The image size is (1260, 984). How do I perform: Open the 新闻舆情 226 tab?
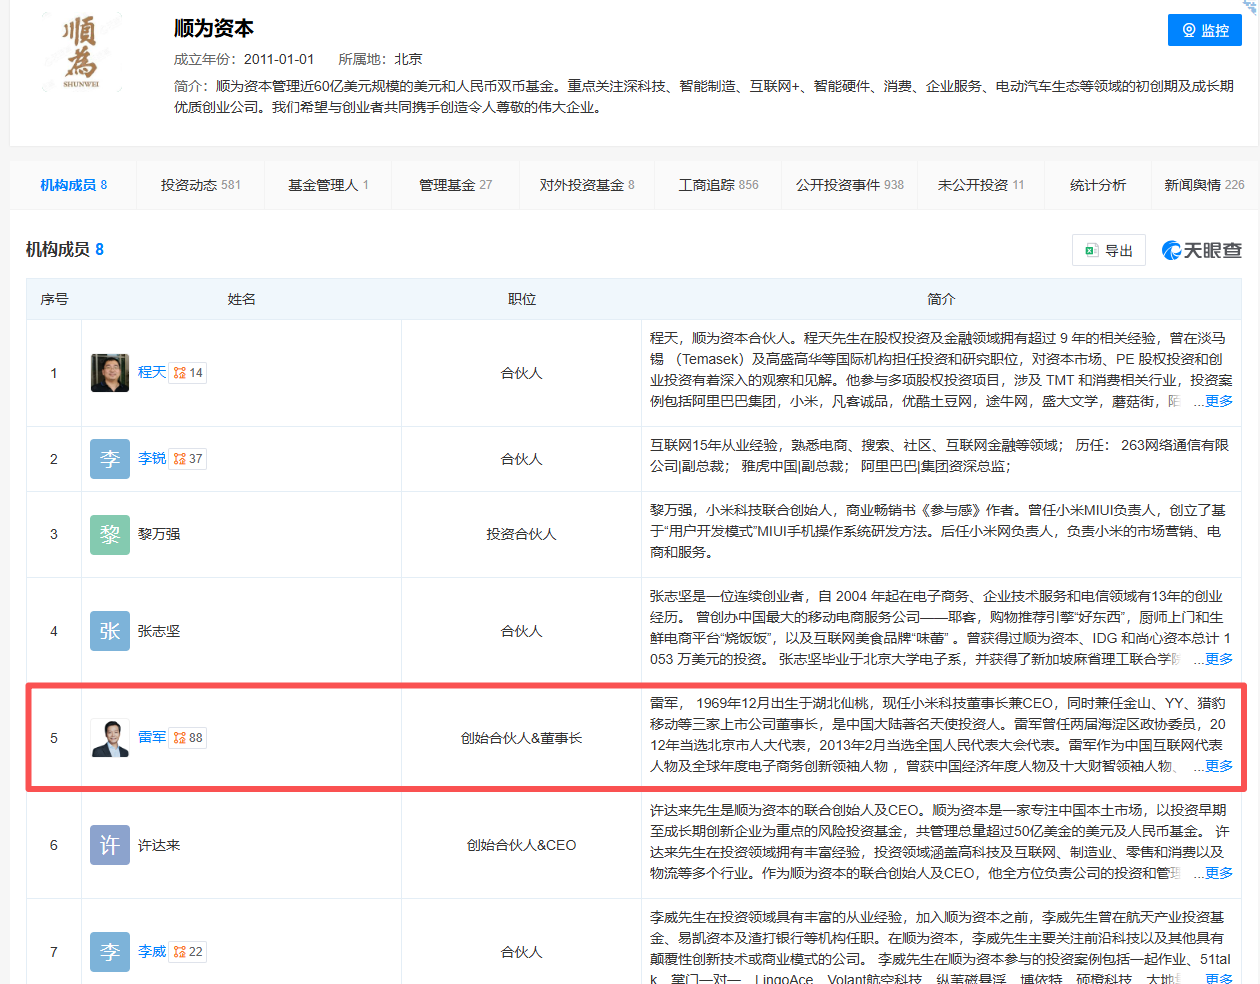click(x=1204, y=185)
